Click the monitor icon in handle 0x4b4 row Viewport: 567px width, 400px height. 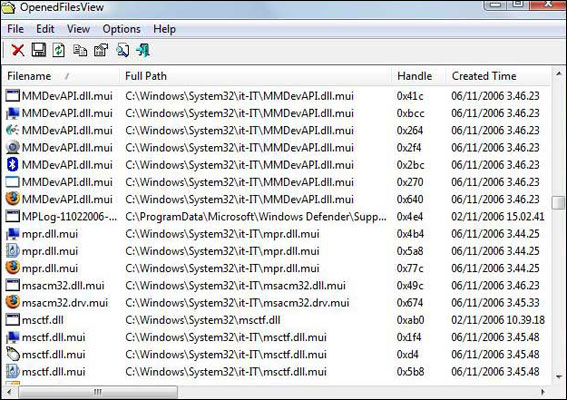[13, 234]
